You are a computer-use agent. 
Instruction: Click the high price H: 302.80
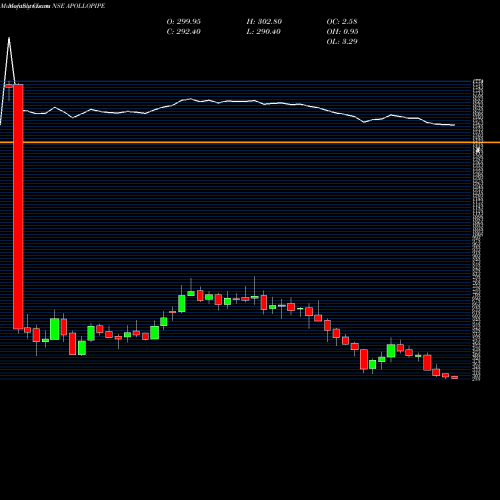(x=264, y=21)
